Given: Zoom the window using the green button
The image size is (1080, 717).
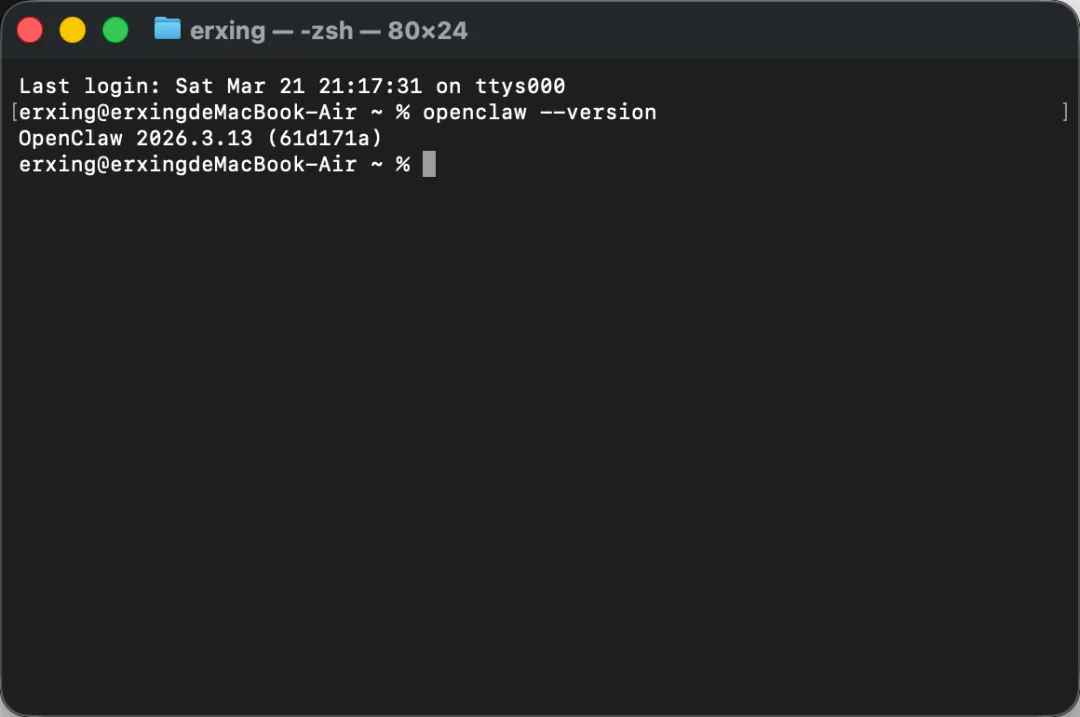Looking at the screenshot, I should click(115, 30).
